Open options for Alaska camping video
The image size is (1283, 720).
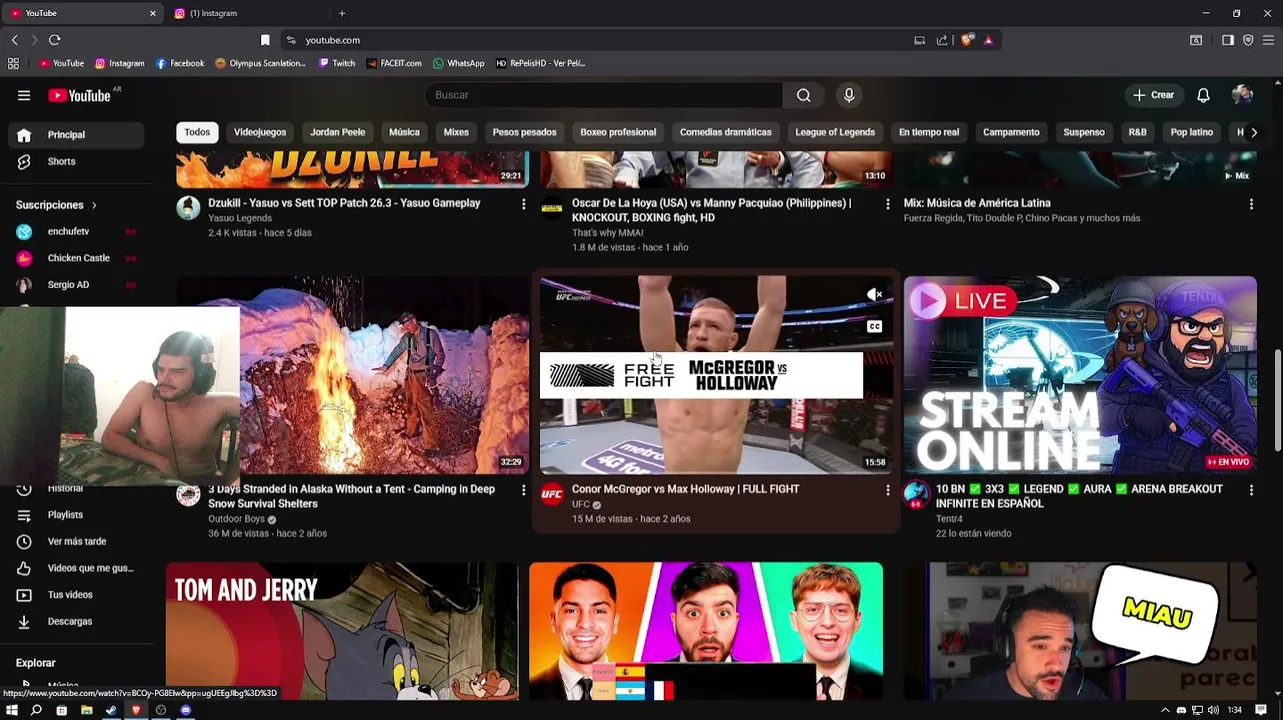pos(523,490)
